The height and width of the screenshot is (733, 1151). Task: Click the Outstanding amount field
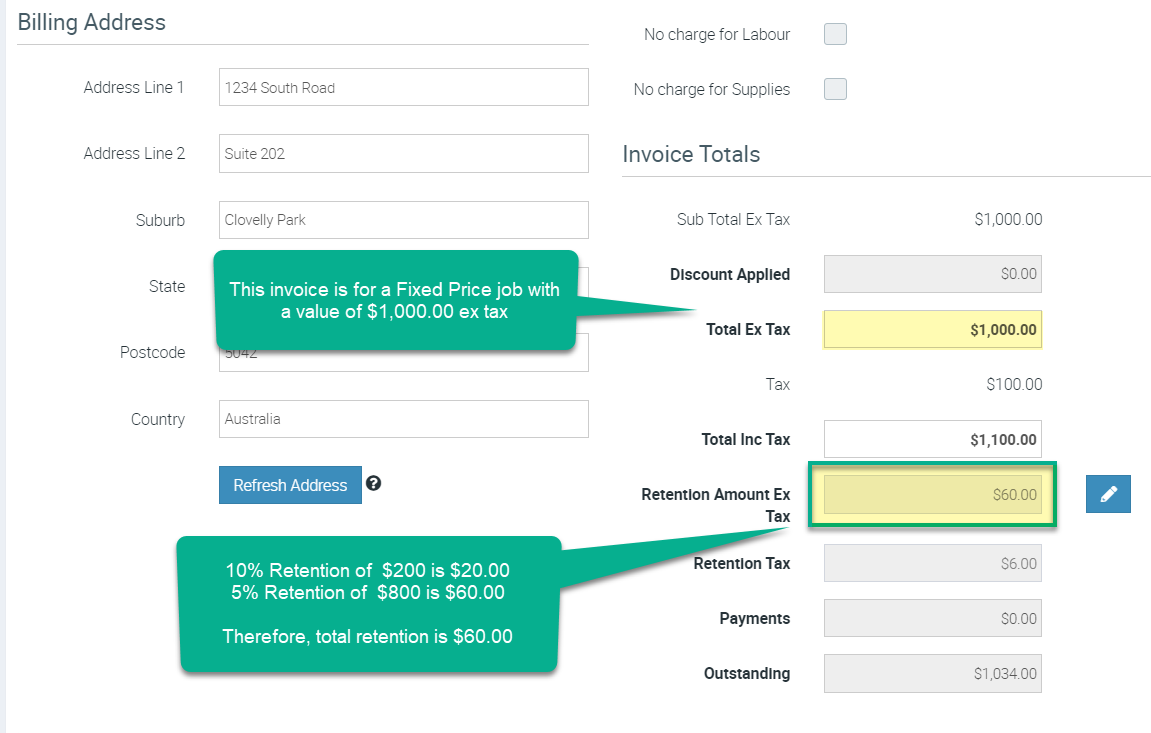pos(932,673)
